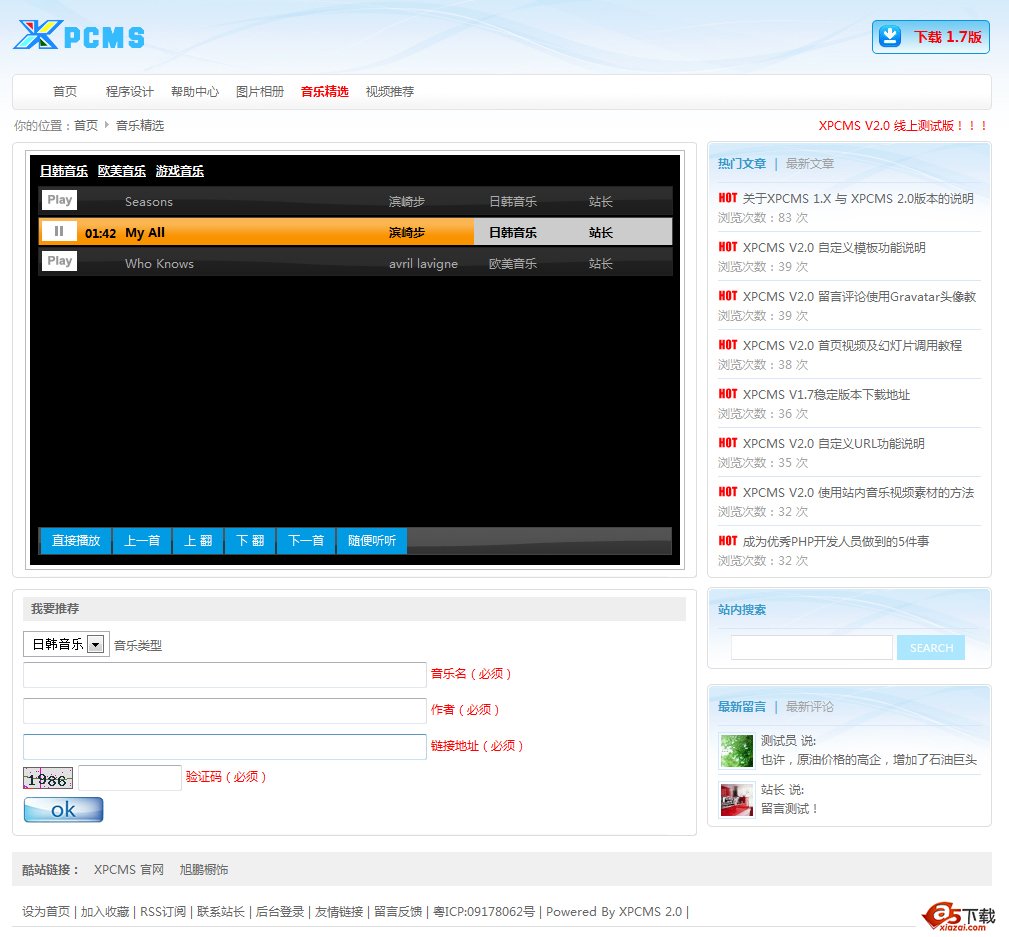Viewport: 1009px width, 937px height.
Task: Switch to the 最新文章 tab
Action: click(x=810, y=163)
